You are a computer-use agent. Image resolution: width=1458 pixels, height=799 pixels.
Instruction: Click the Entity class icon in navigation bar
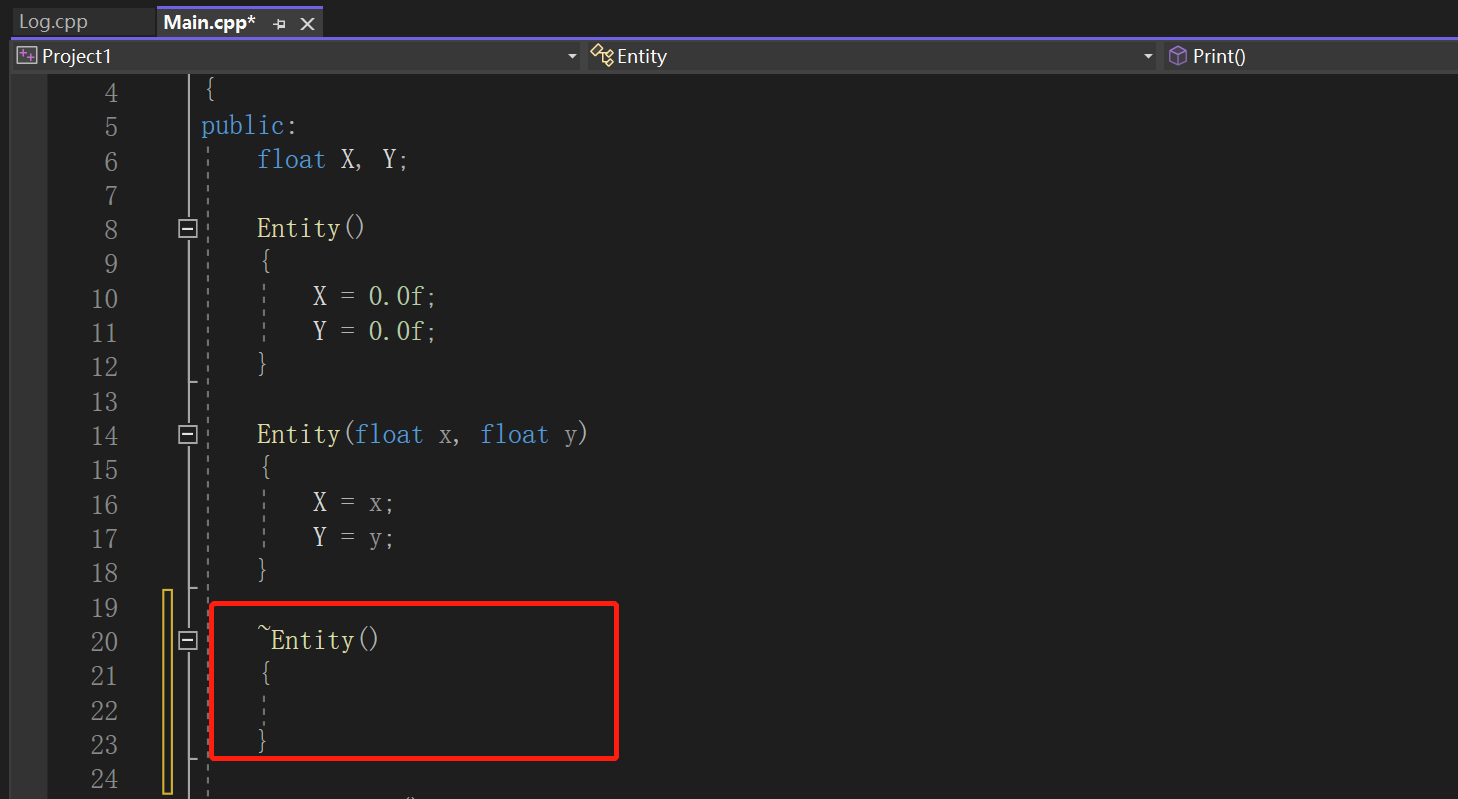click(x=601, y=55)
